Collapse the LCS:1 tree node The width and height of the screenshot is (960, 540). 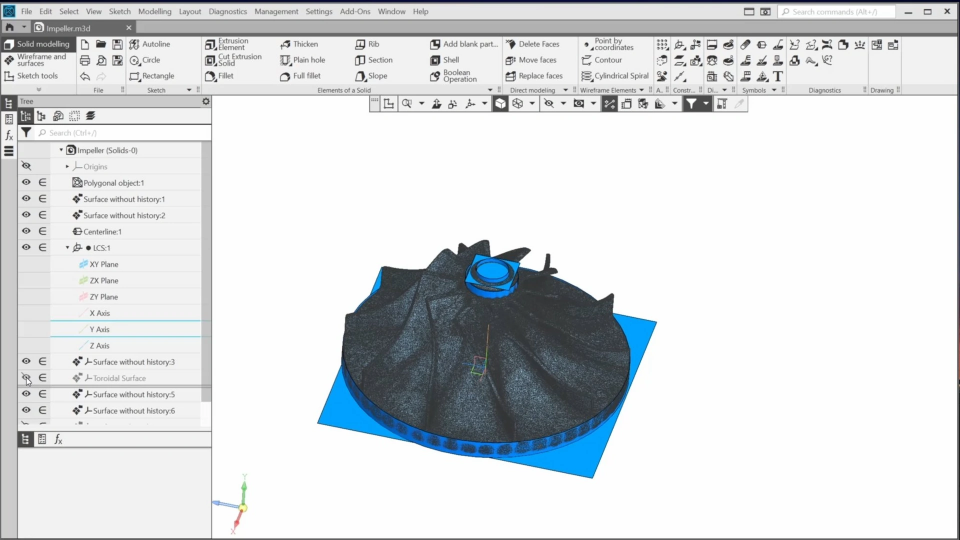point(68,247)
